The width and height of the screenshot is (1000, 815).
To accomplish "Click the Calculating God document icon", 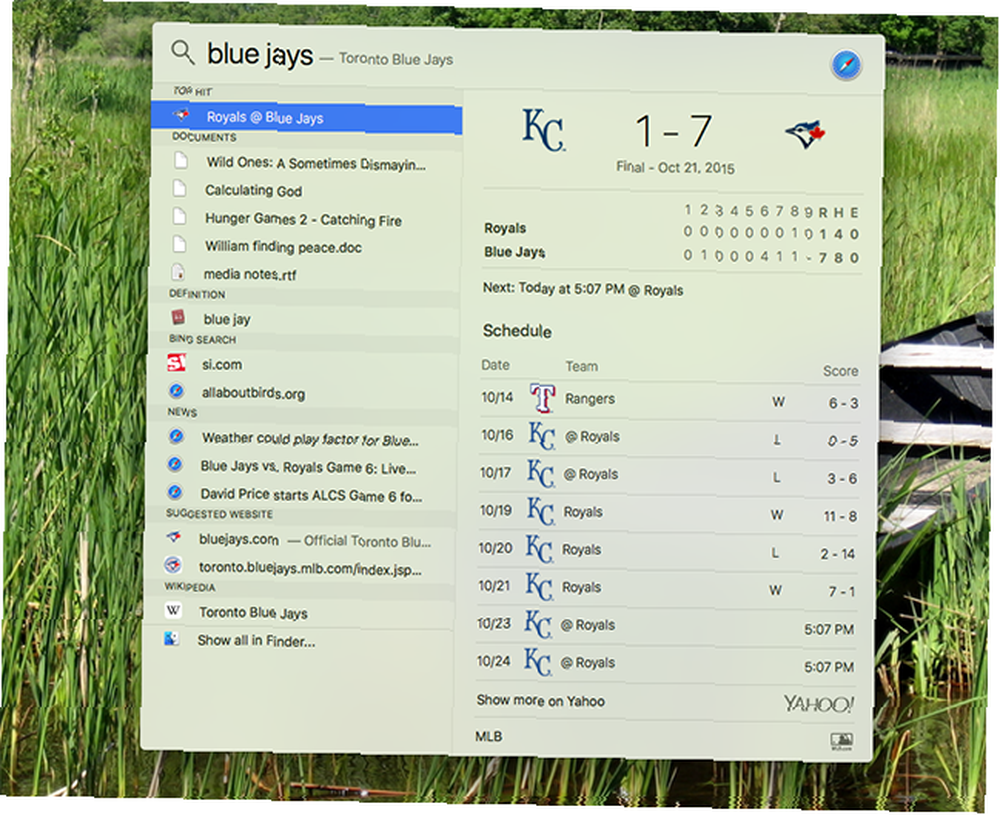I will pyautogui.click(x=180, y=188).
